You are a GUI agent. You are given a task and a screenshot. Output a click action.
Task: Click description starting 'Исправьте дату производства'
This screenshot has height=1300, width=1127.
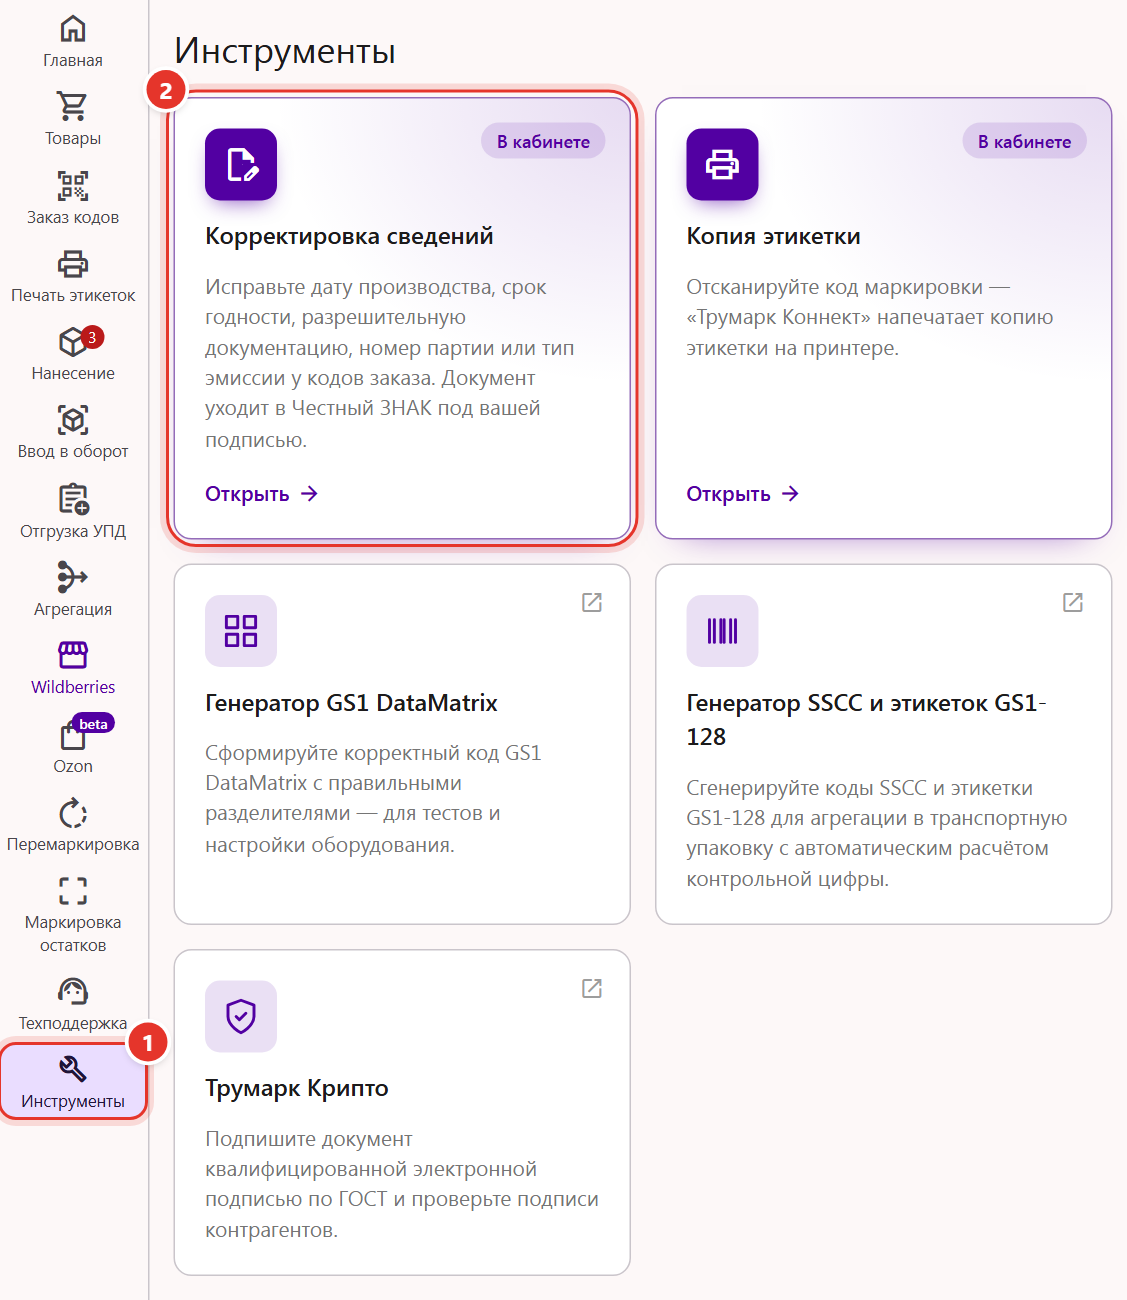[390, 363]
